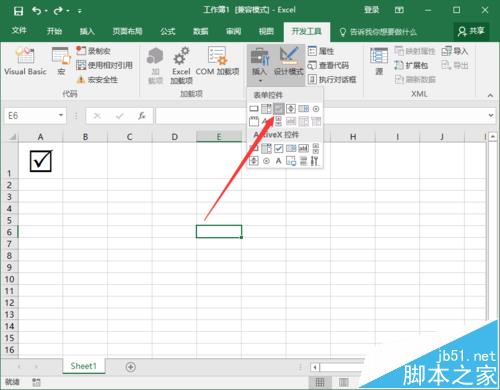Open the Undo history dropdown arrow
The height and width of the screenshot is (390, 500).
point(46,11)
